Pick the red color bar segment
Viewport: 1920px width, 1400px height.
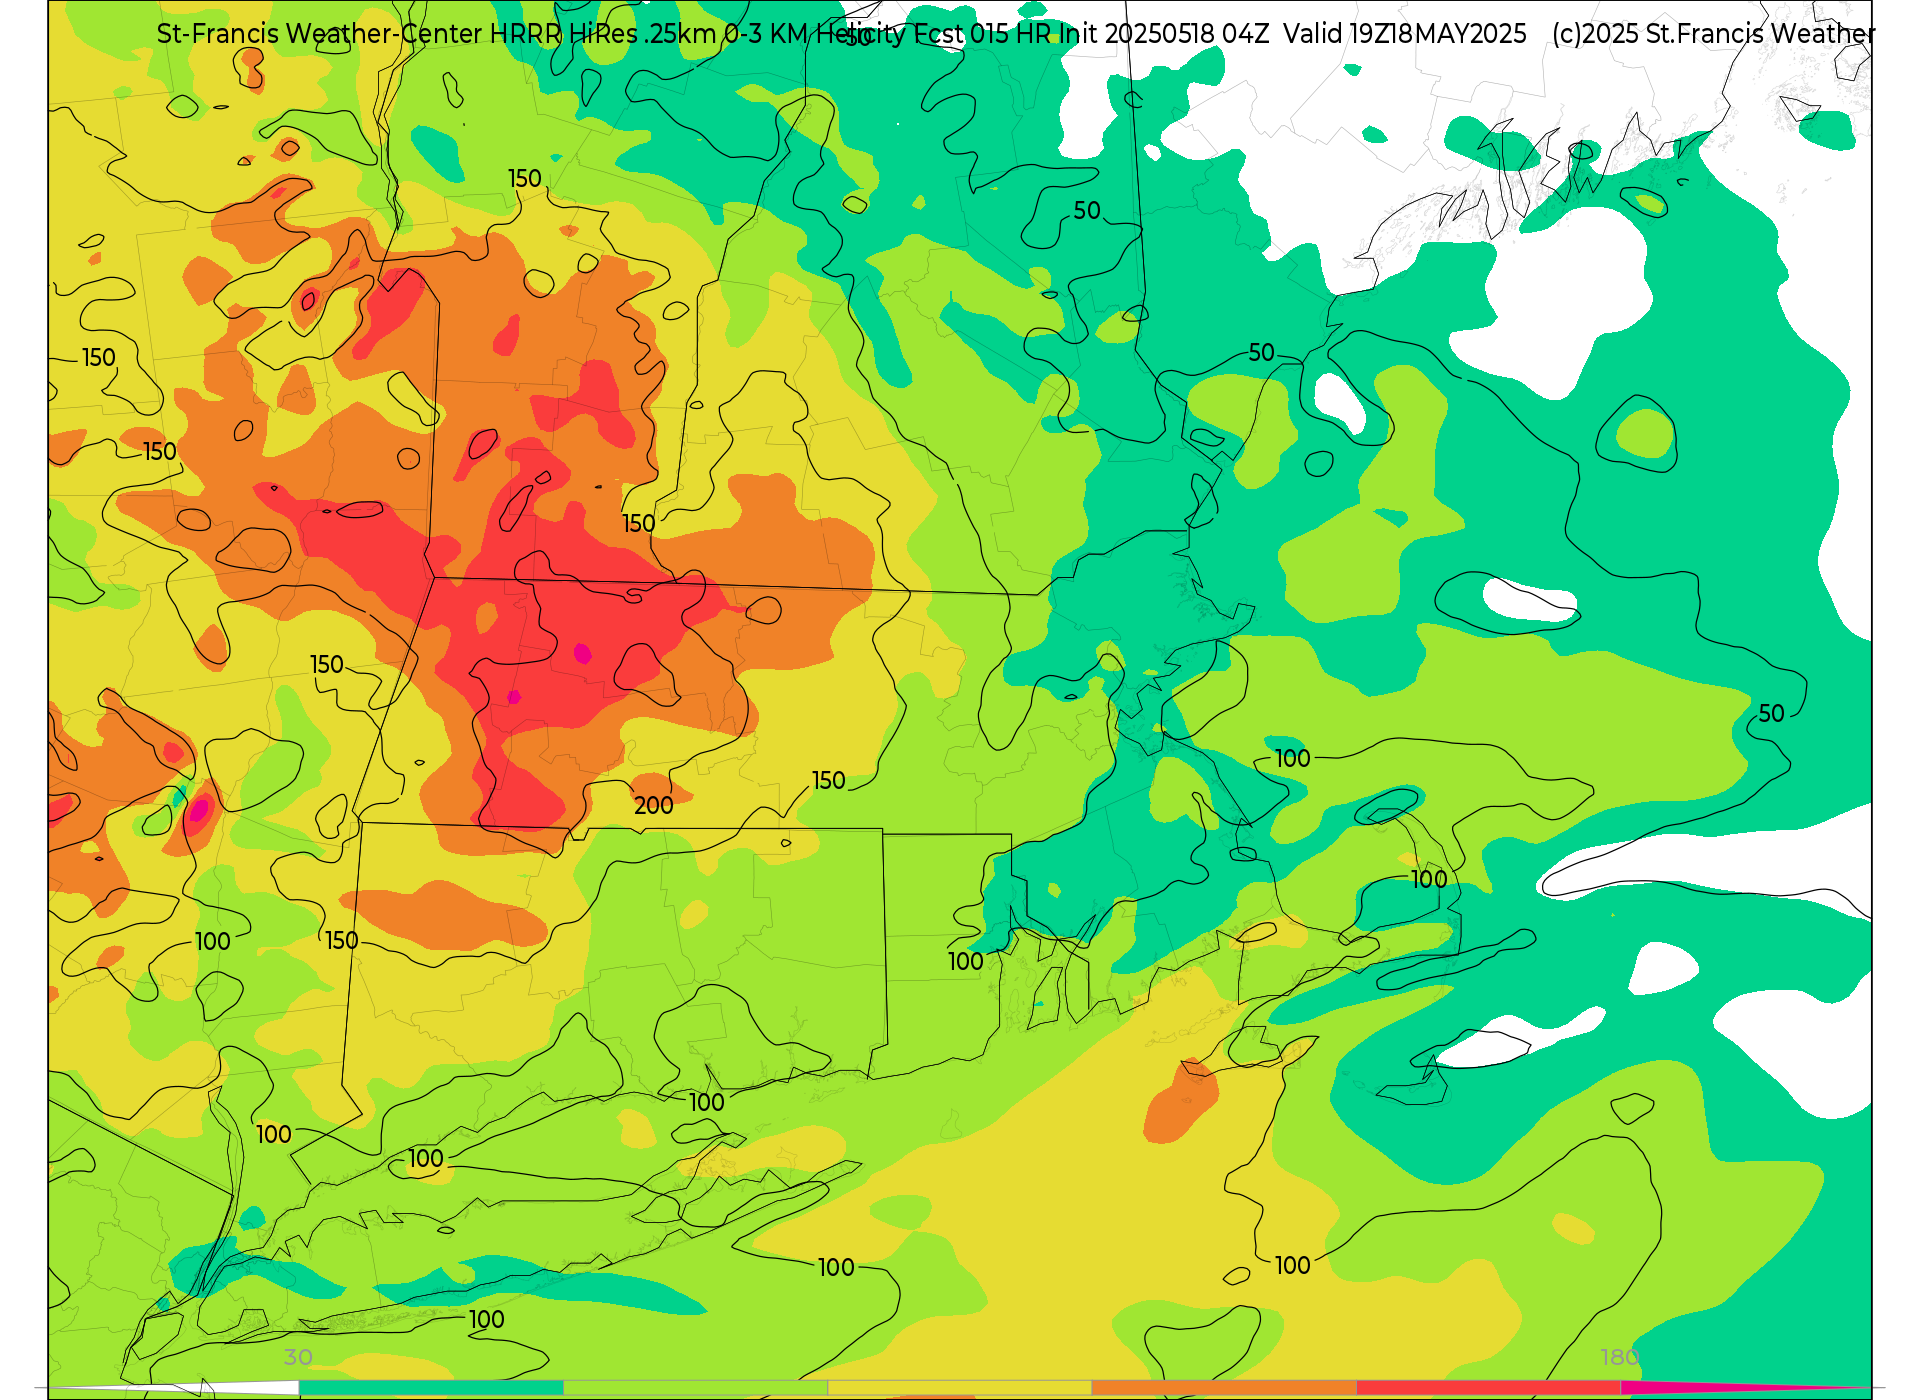(1489, 1388)
